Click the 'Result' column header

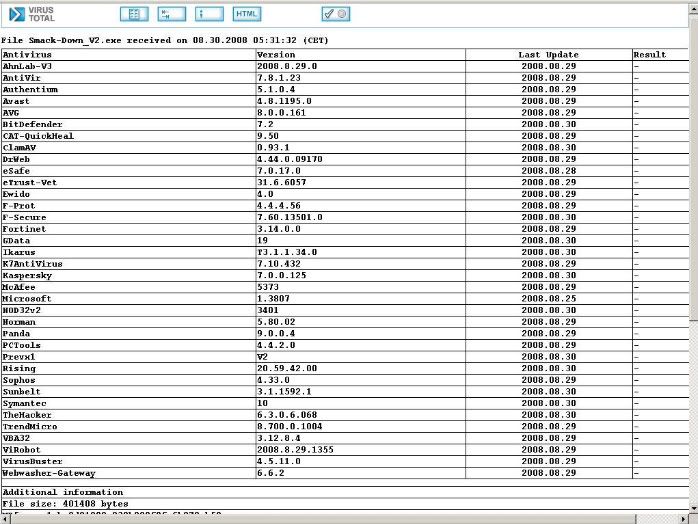pyautogui.click(x=650, y=54)
